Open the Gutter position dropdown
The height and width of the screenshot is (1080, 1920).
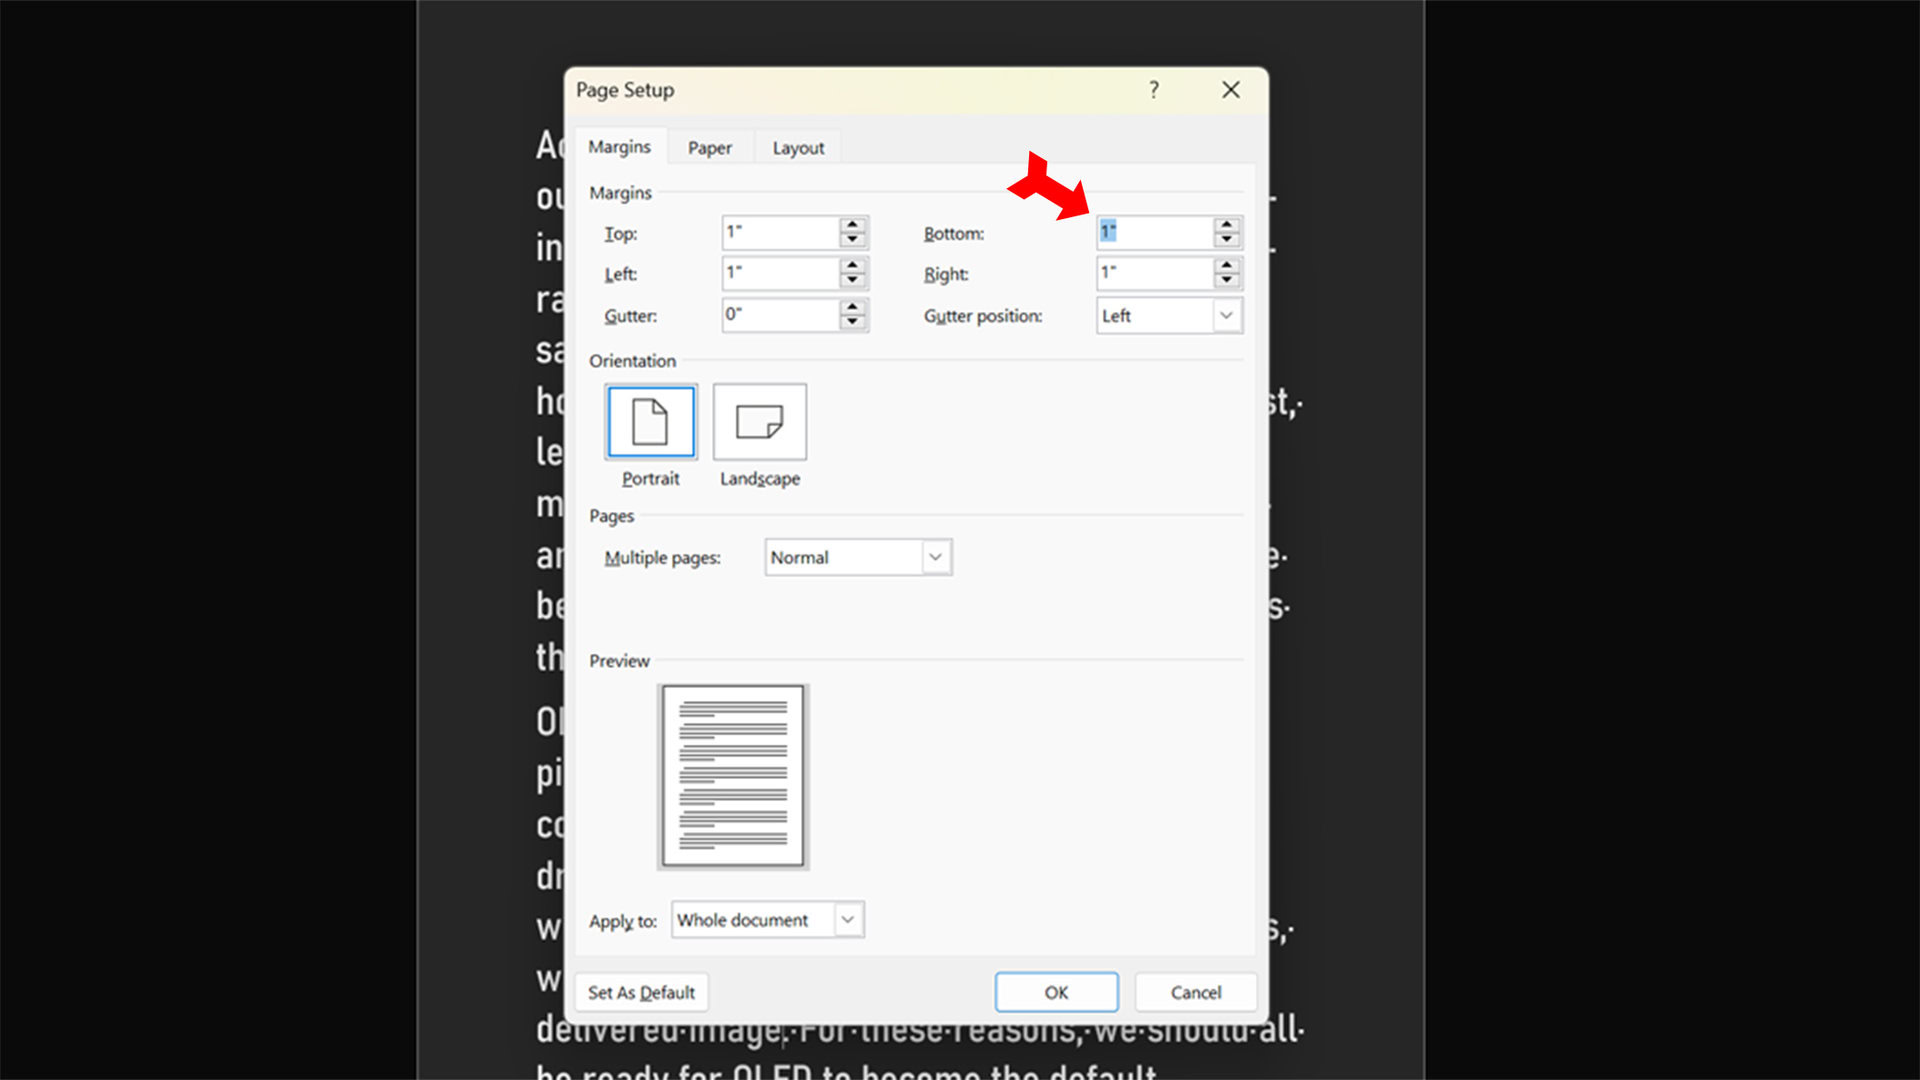pyautogui.click(x=1225, y=316)
